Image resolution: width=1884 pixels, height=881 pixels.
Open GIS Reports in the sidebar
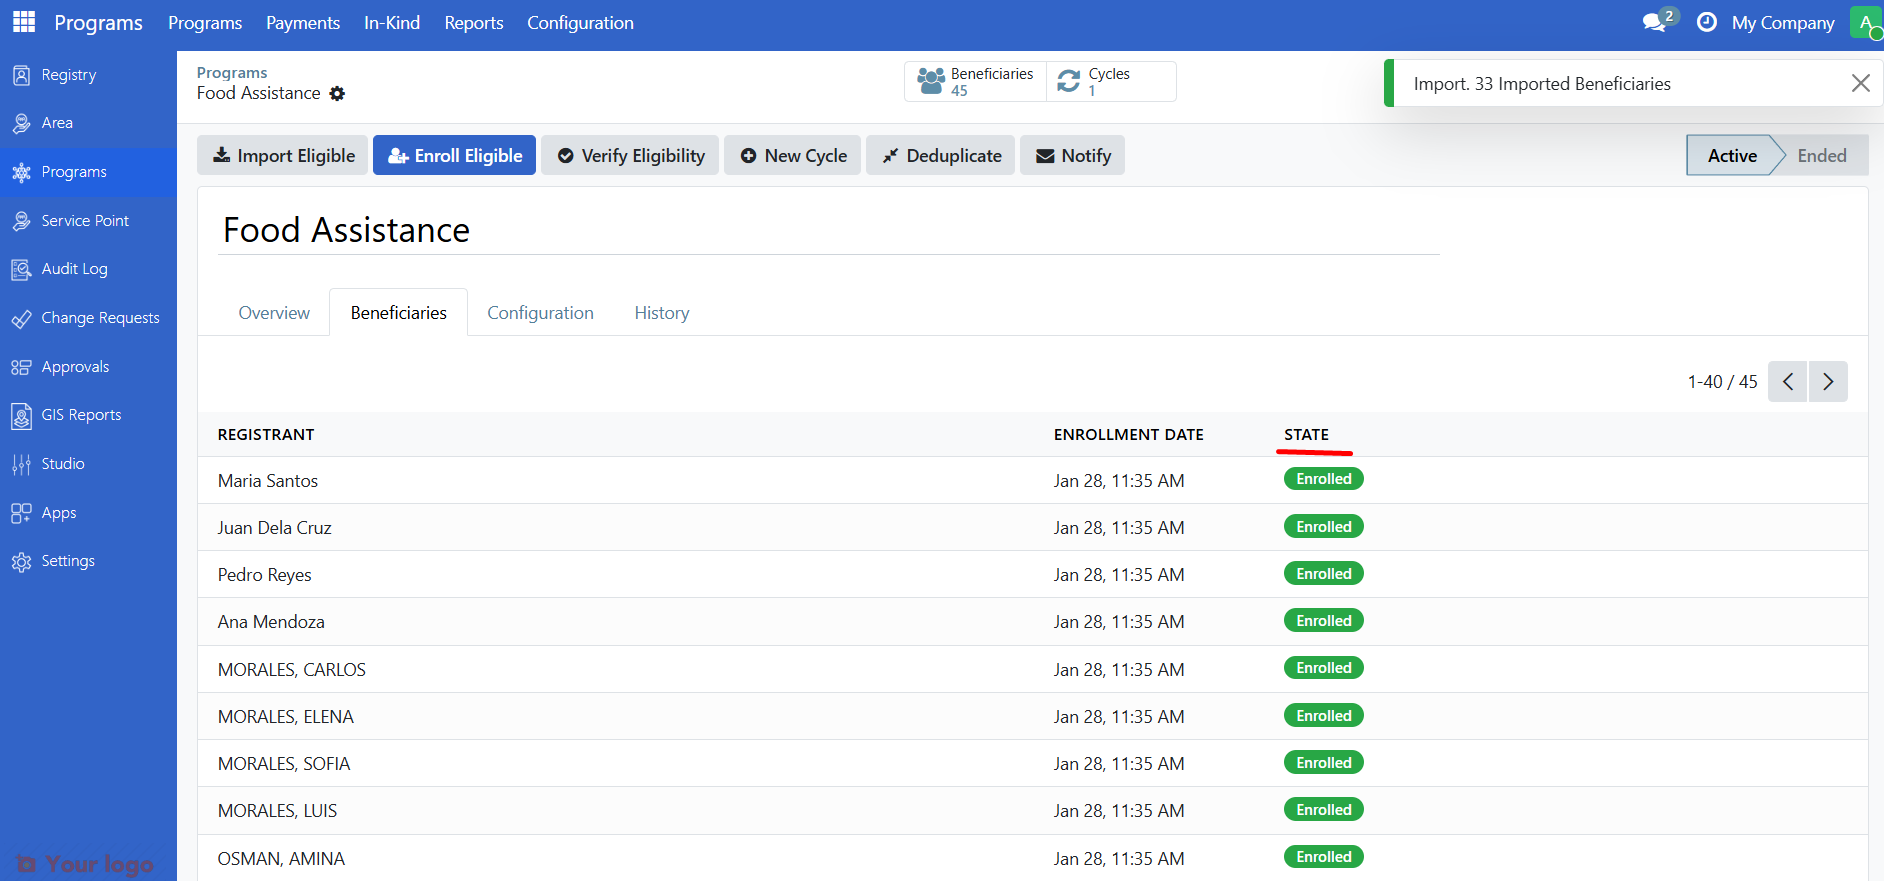tap(80, 415)
